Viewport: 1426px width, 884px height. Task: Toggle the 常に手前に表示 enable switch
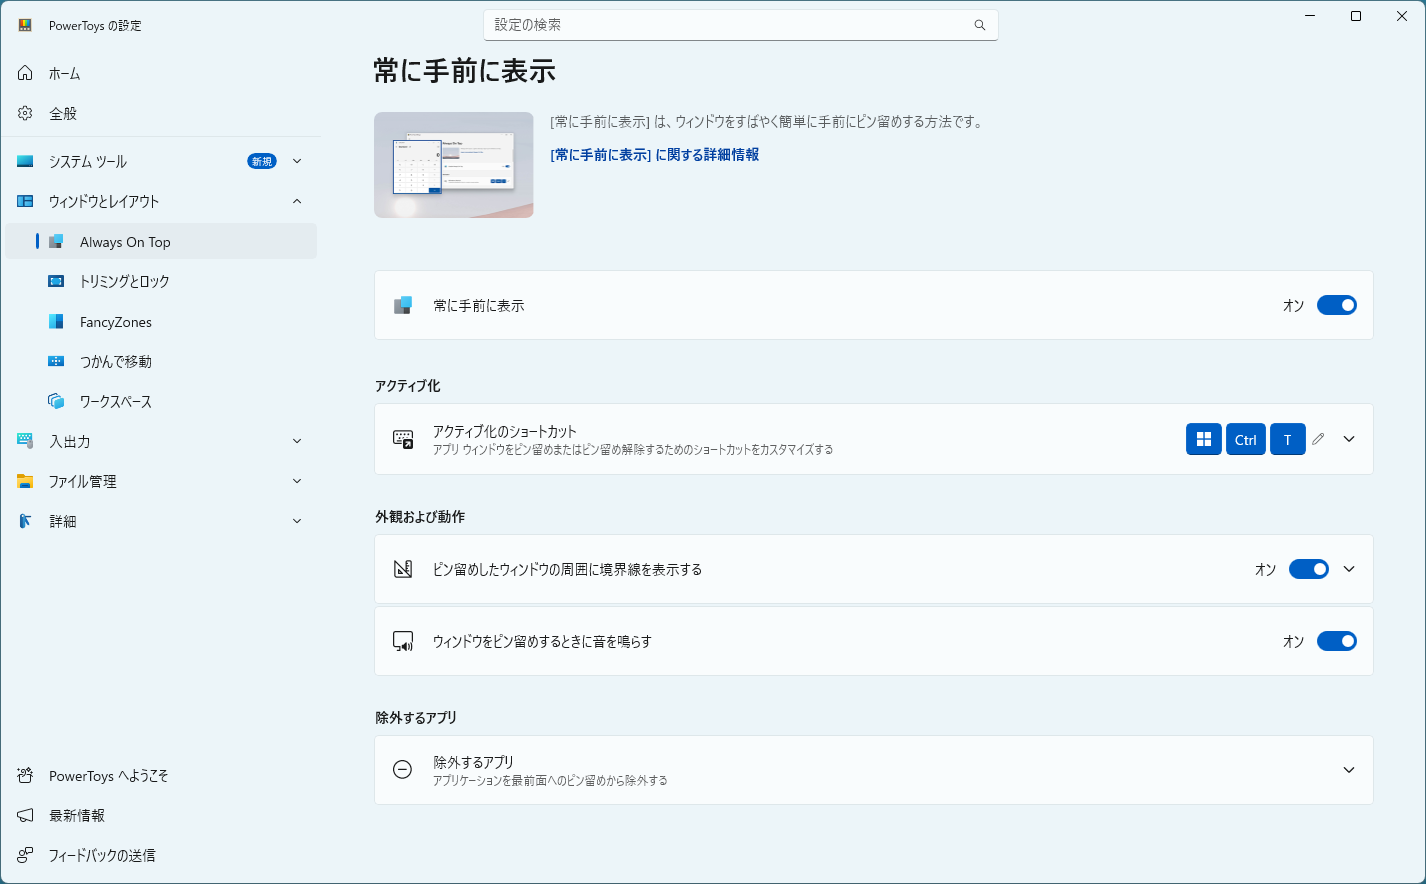(x=1337, y=305)
